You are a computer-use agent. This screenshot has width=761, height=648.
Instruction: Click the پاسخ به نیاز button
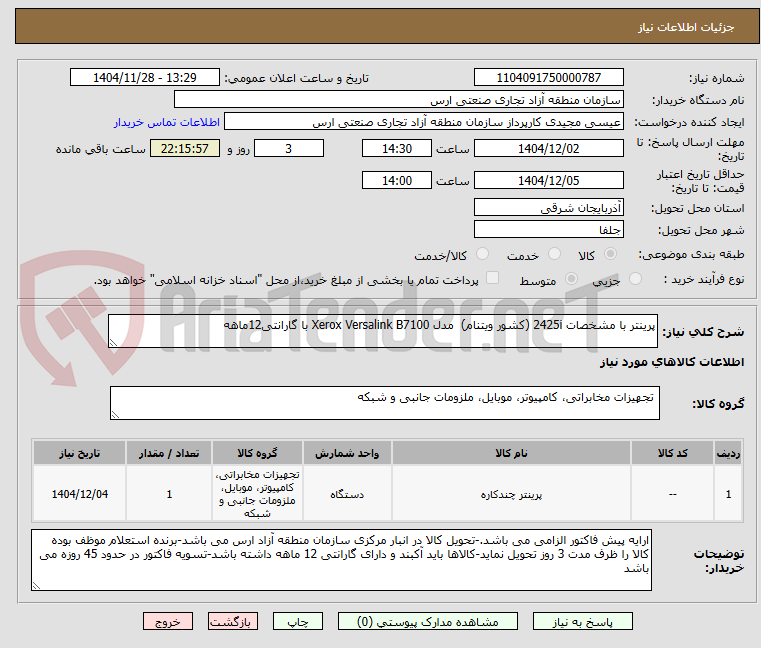point(582,621)
